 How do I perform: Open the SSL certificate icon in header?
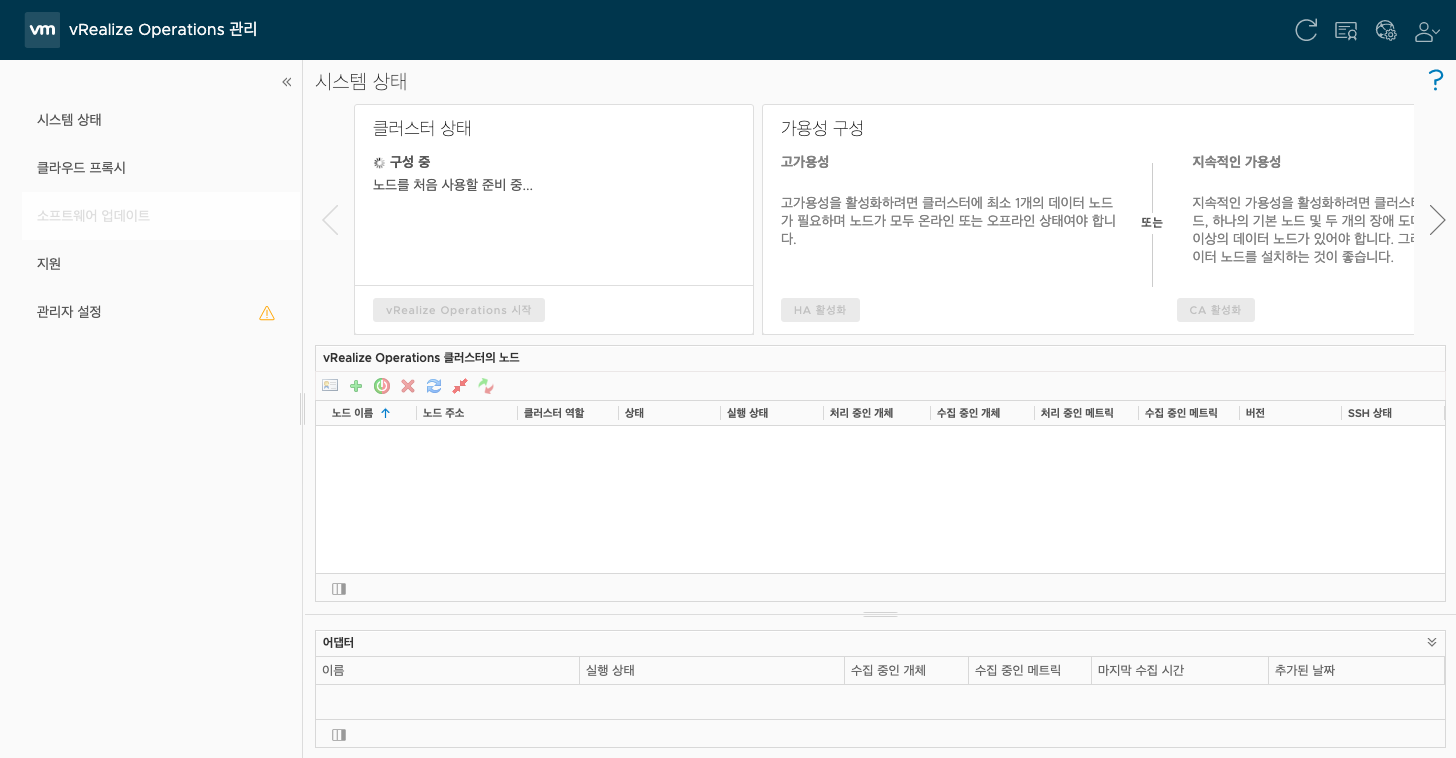pyautogui.click(x=1346, y=31)
